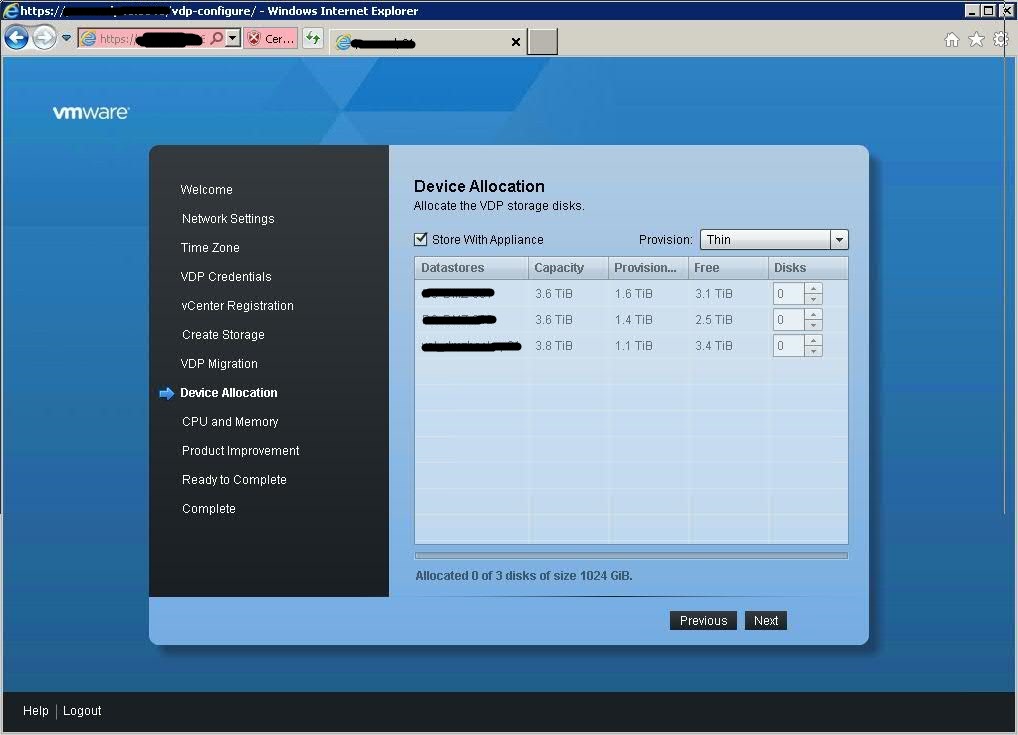Maximize the Internet Explorer window
Image resolution: width=1018 pixels, height=735 pixels.
tap(988, 10)
